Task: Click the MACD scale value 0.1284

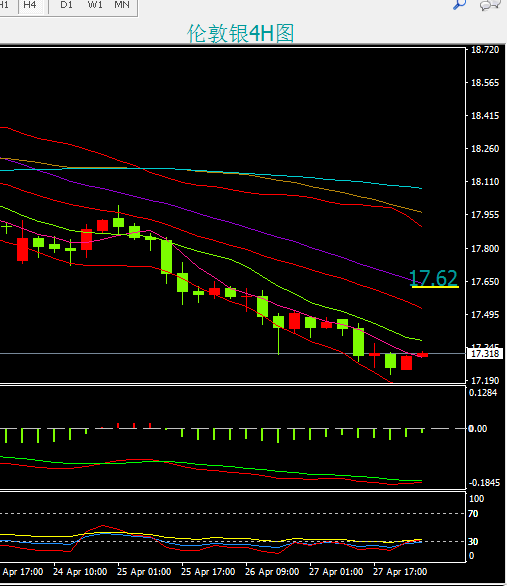Action: 483,393
